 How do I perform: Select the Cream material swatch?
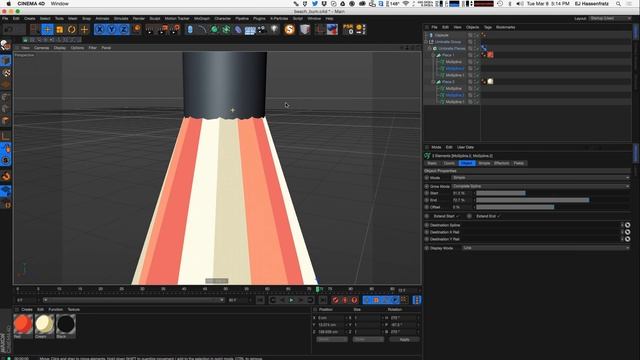click(44, 325)
